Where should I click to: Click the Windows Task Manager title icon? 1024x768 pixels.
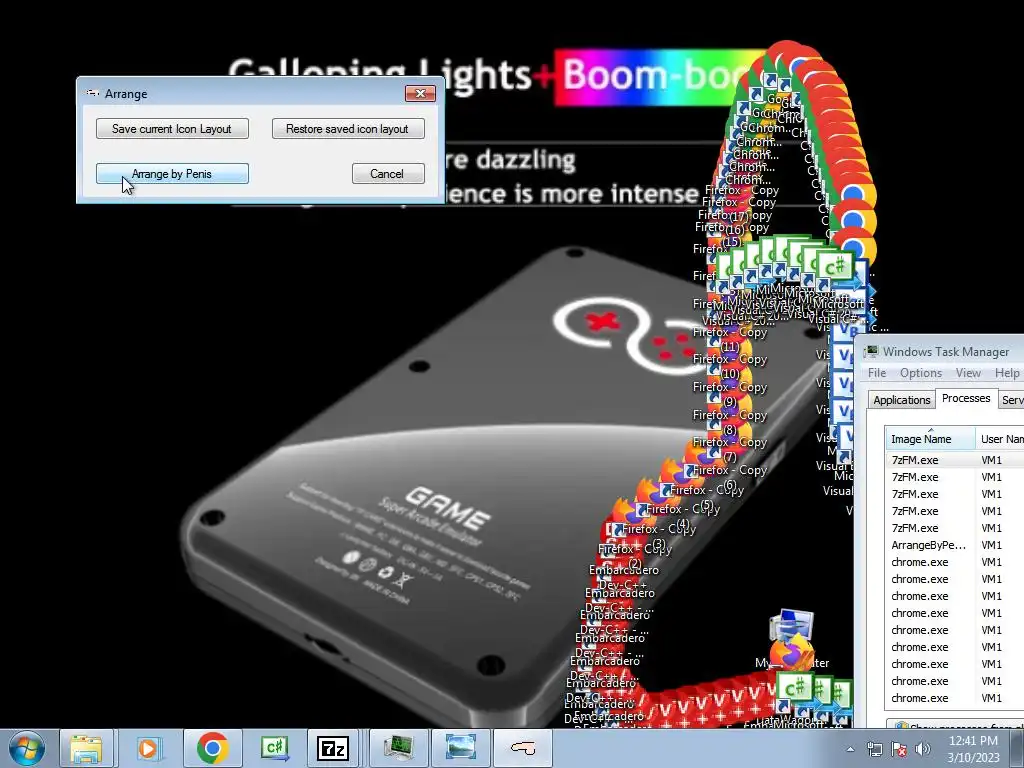pos(871,352)
